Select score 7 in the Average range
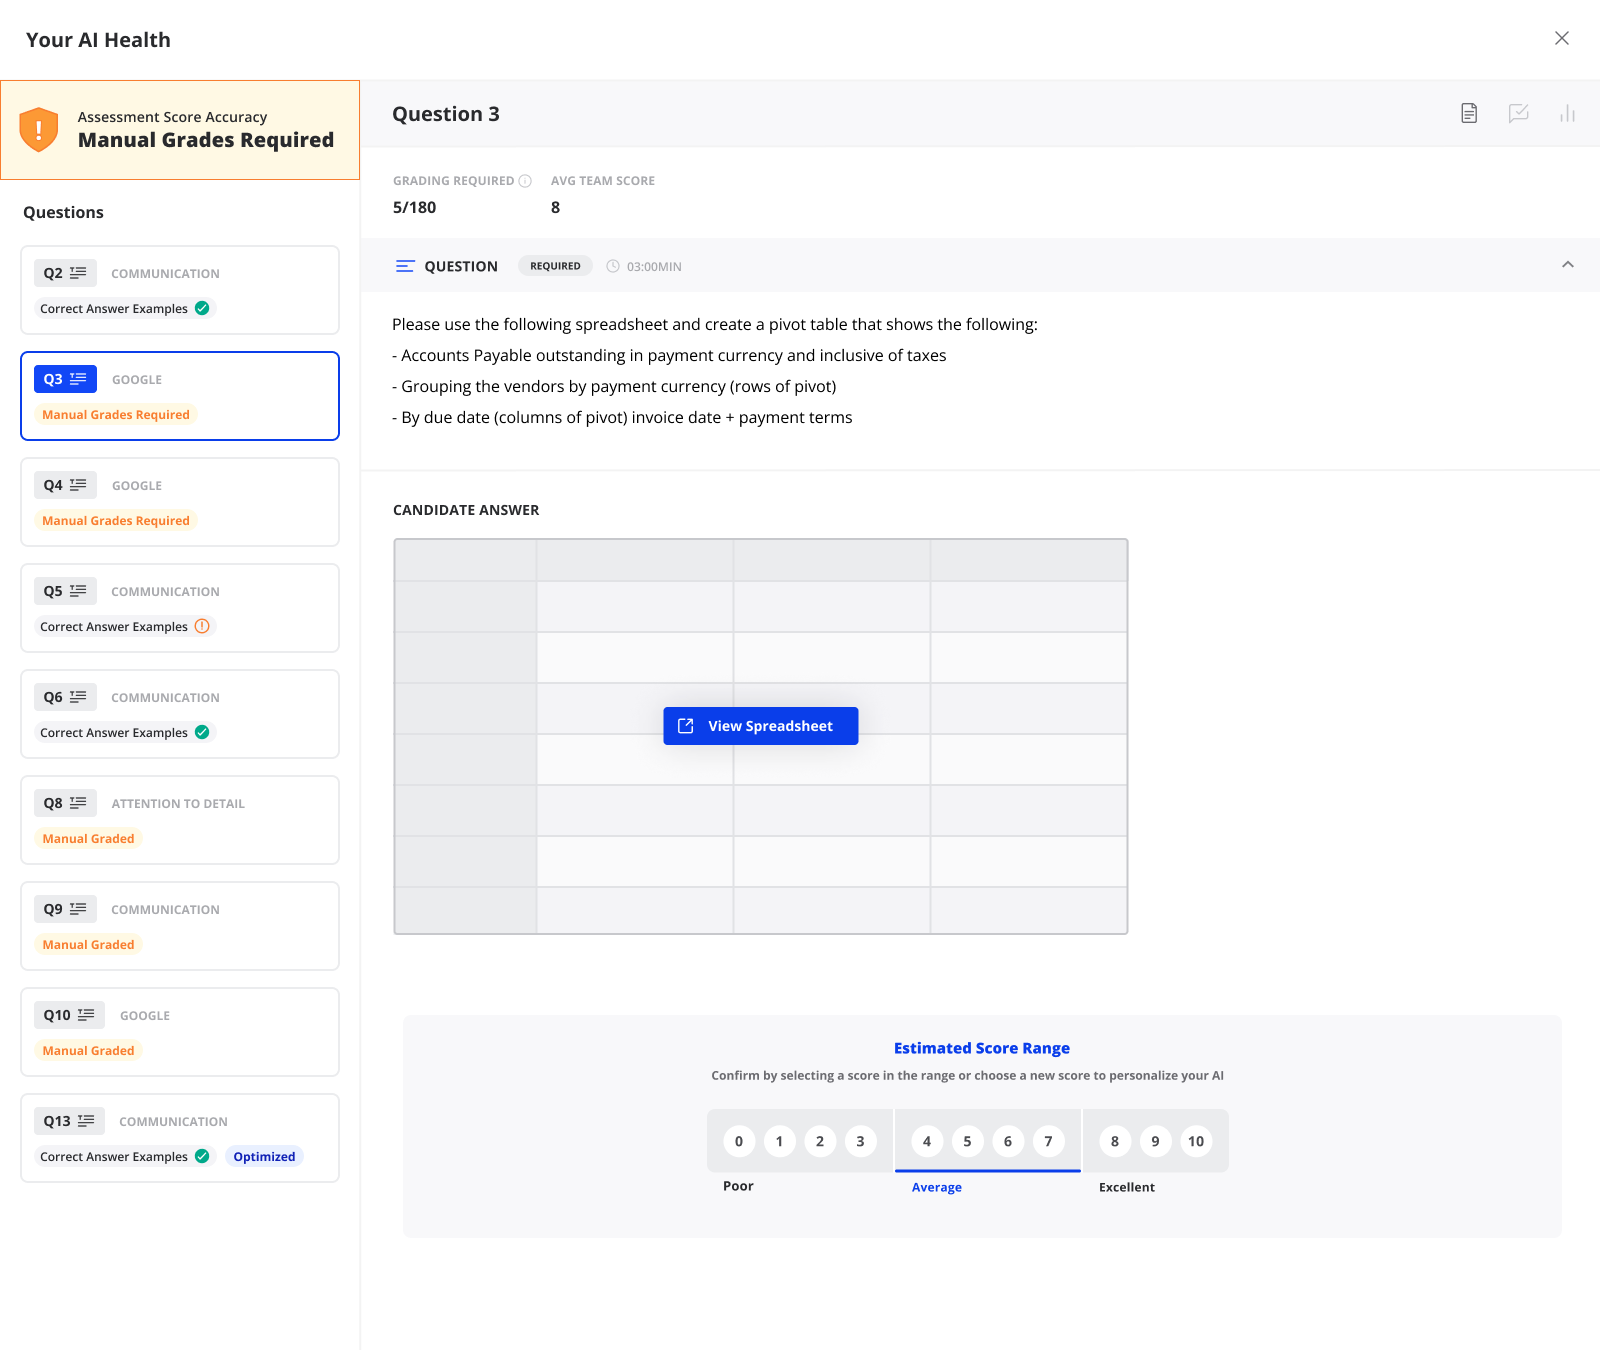 [1048, 1141]
